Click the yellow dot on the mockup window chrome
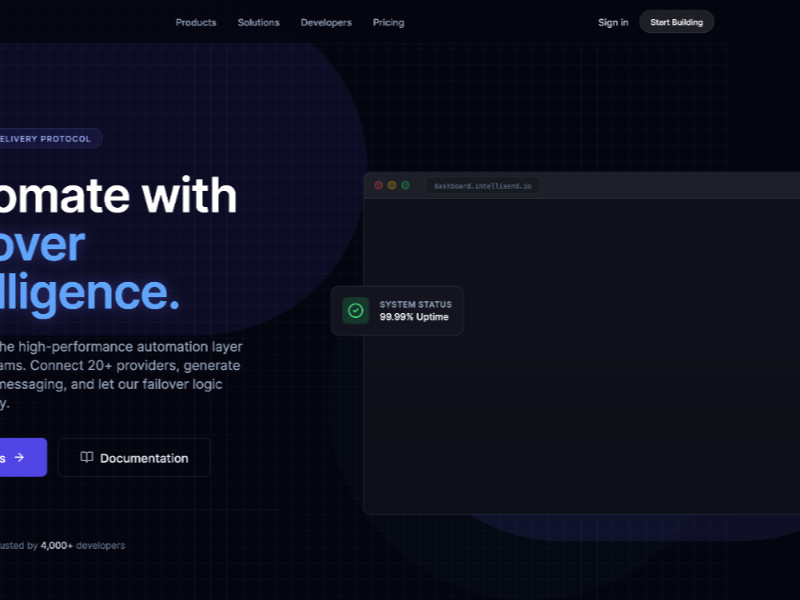800x600 pixels. (391, 185)
